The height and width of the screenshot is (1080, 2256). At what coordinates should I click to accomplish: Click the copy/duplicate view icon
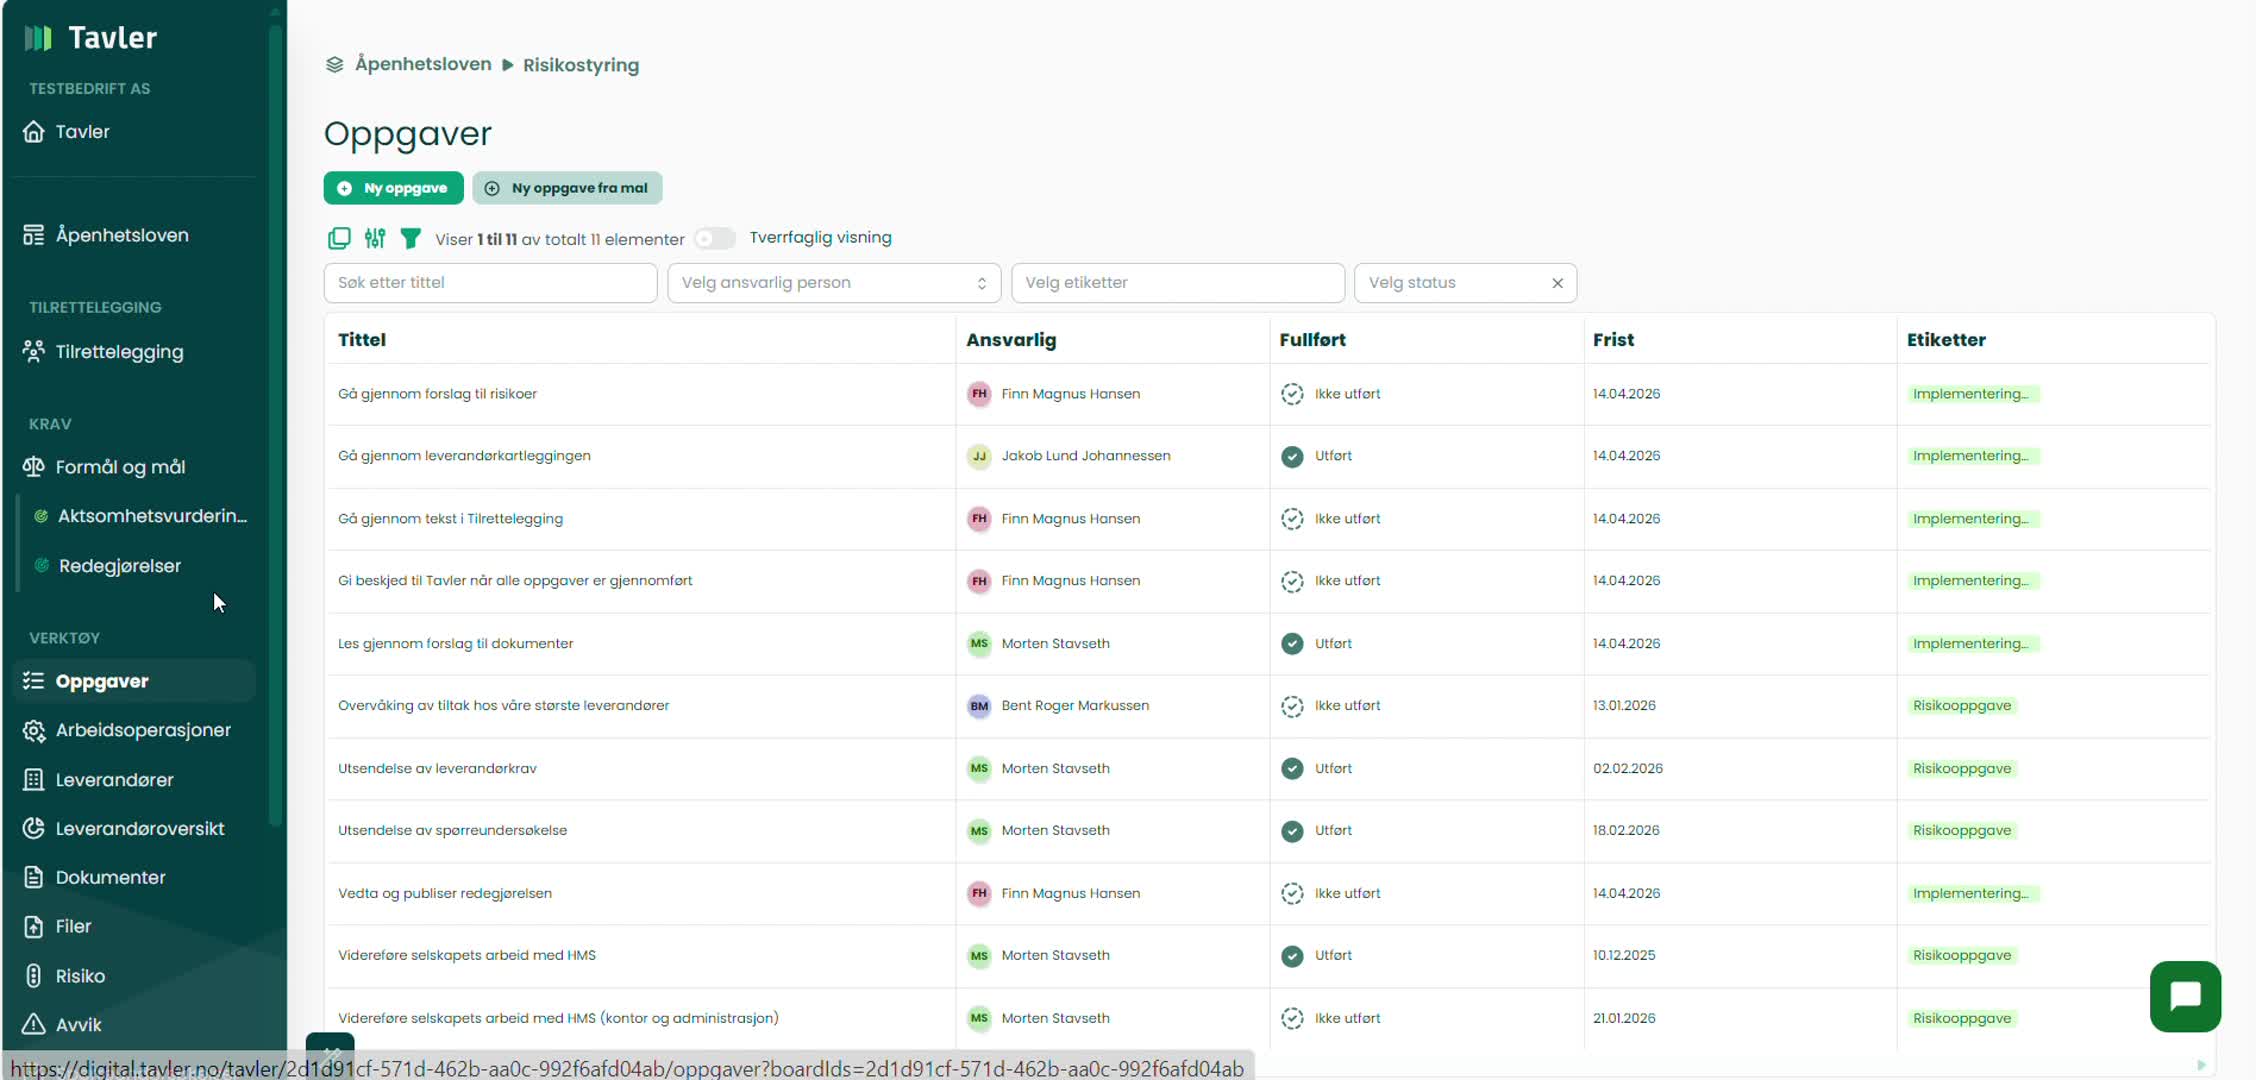[x=339, y=238]
